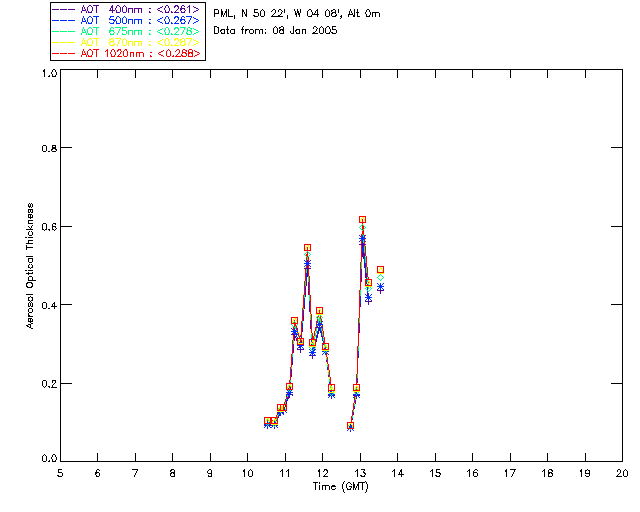
Task: Click the Data from 08 Jan 2005 text
Action: tap(275, 31)
